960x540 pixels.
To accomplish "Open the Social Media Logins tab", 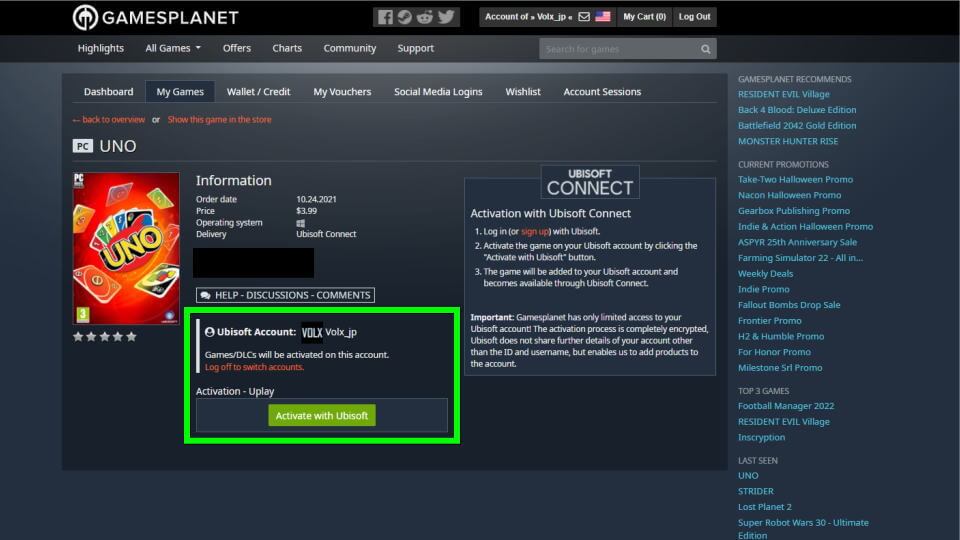I will 438,92.
